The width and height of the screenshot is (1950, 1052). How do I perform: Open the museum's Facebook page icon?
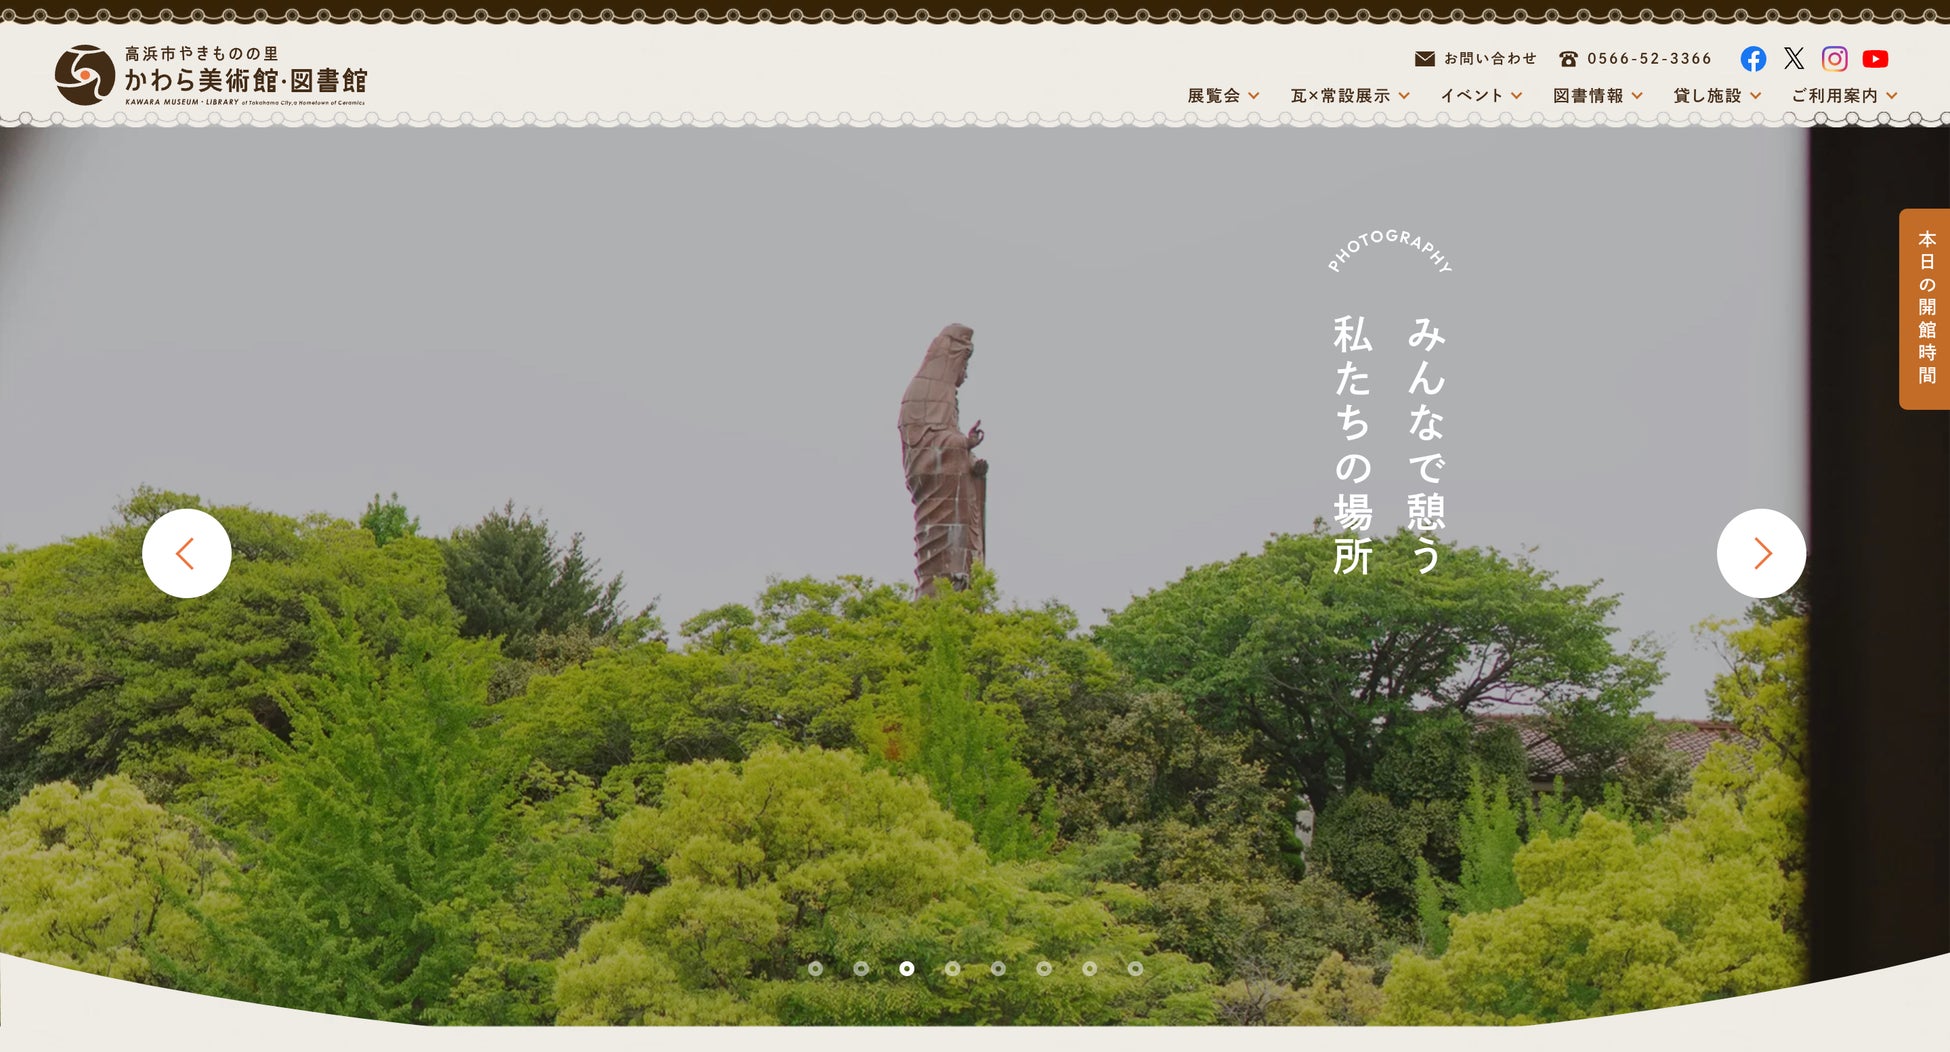(1753, 59)
